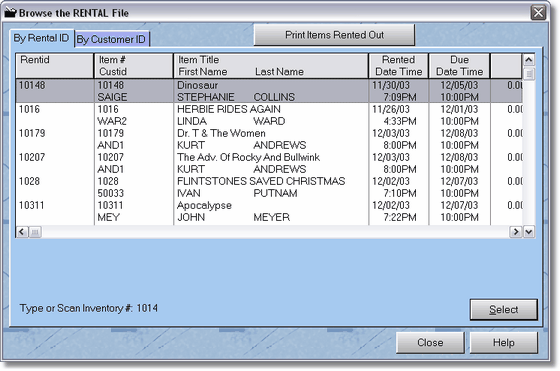This screenshot has height=371, width=560.
Task: Close the Browse the RENTAL File window
Action: [538, 13]
